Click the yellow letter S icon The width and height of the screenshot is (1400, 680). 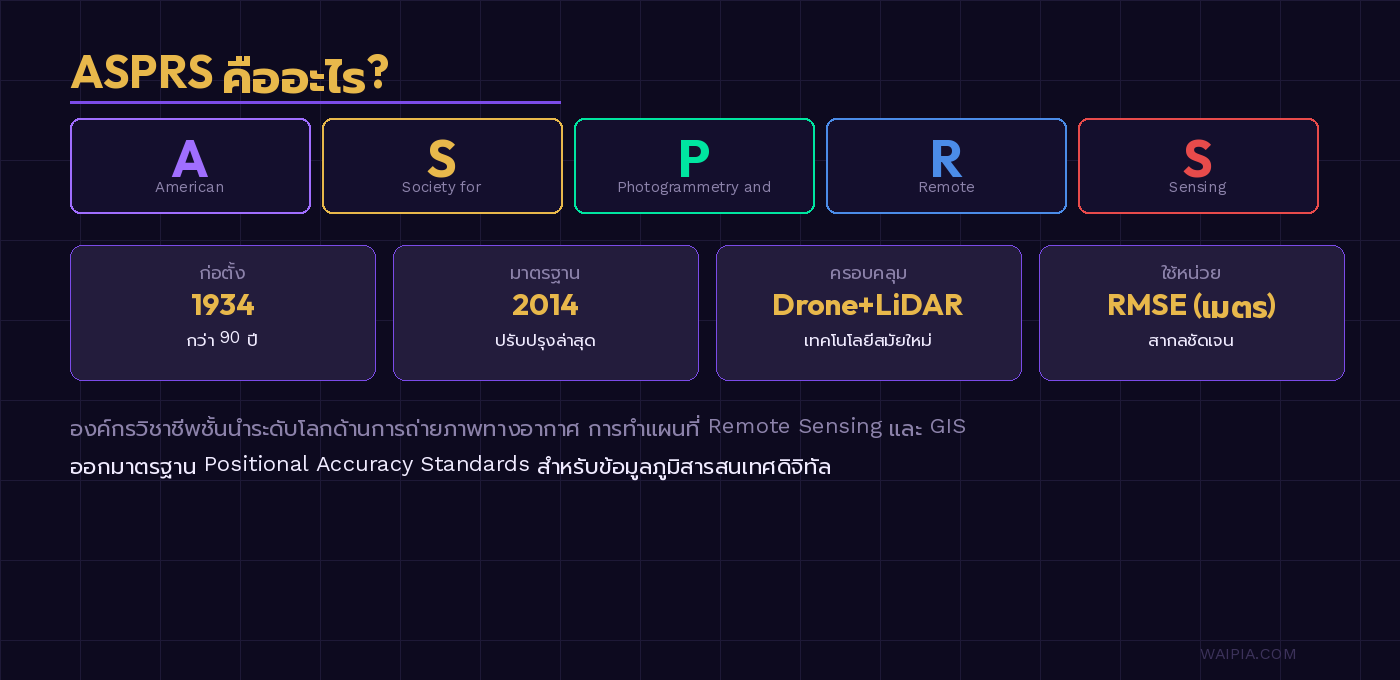tap(442, 158)
